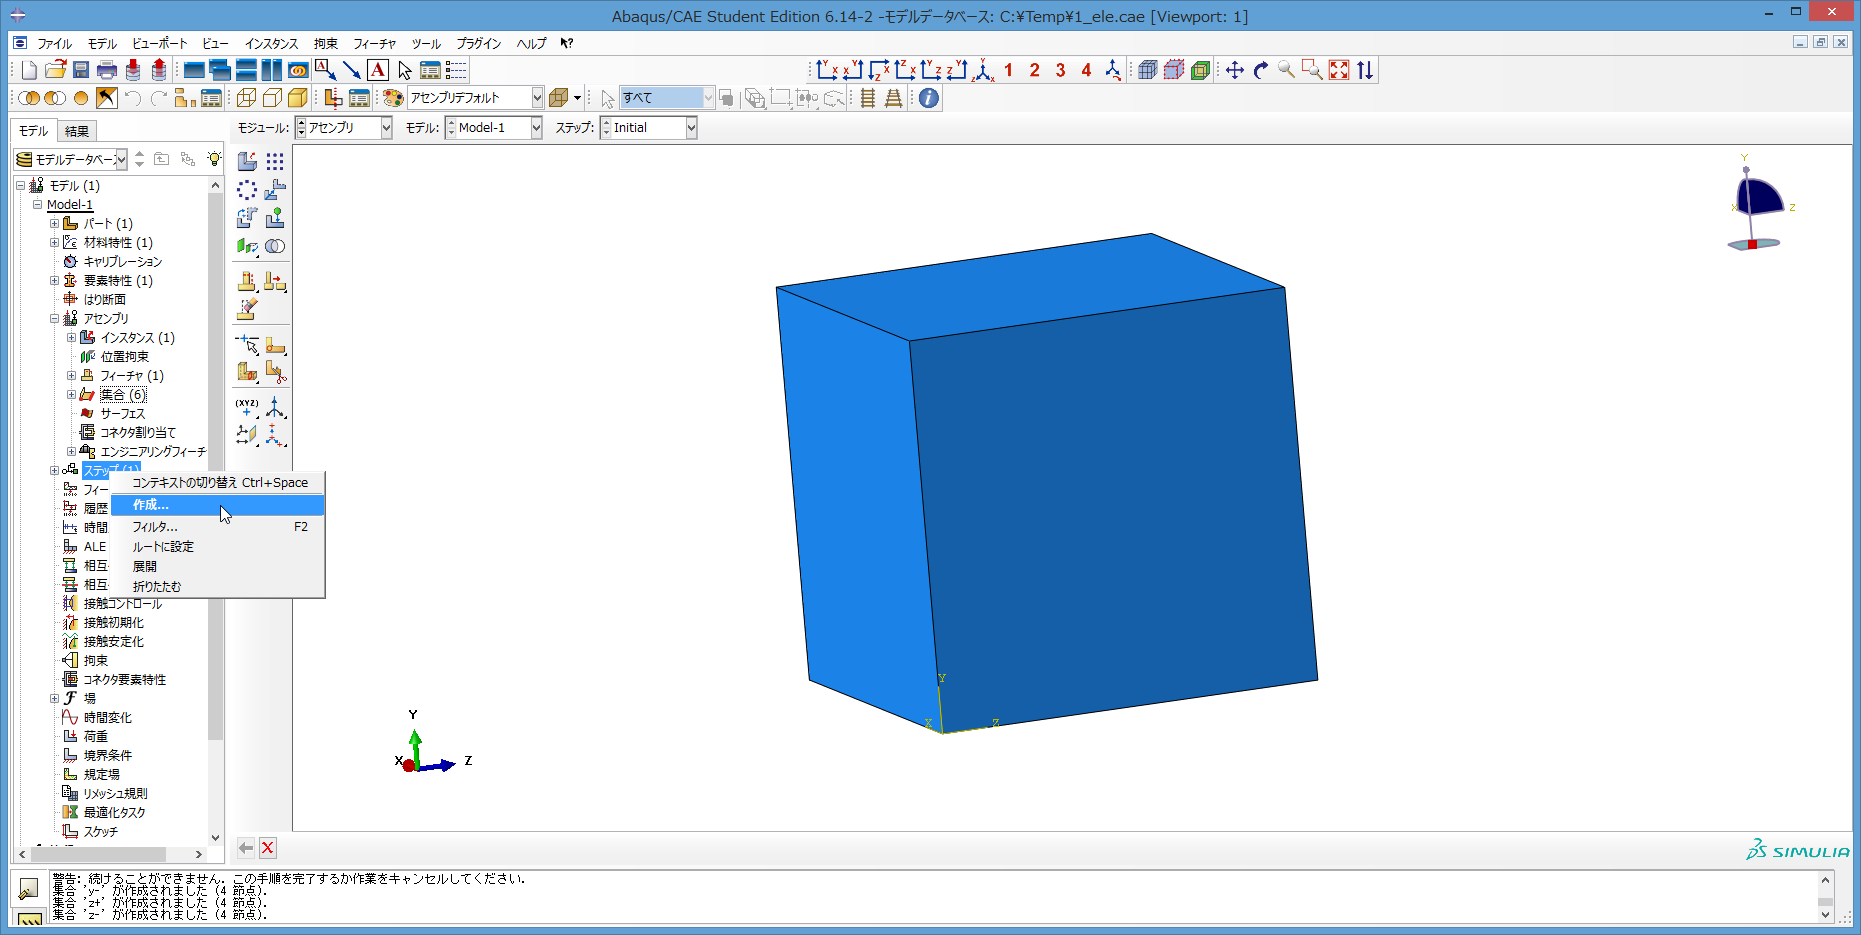1861x935 pixels.
Task: Click the light bulb icon in model tree header
Action: (x=214, y=159)
